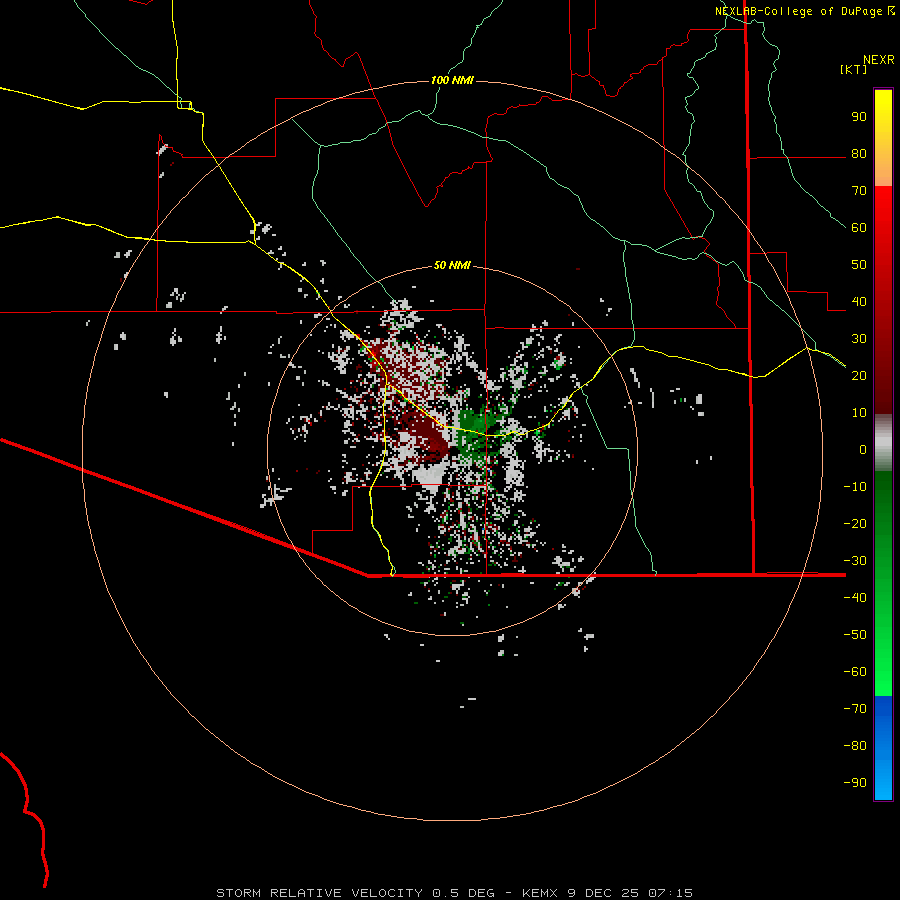Screen dimensions: 900x900
Task: Click the 70 value on velocity scale
Action: 859,191
